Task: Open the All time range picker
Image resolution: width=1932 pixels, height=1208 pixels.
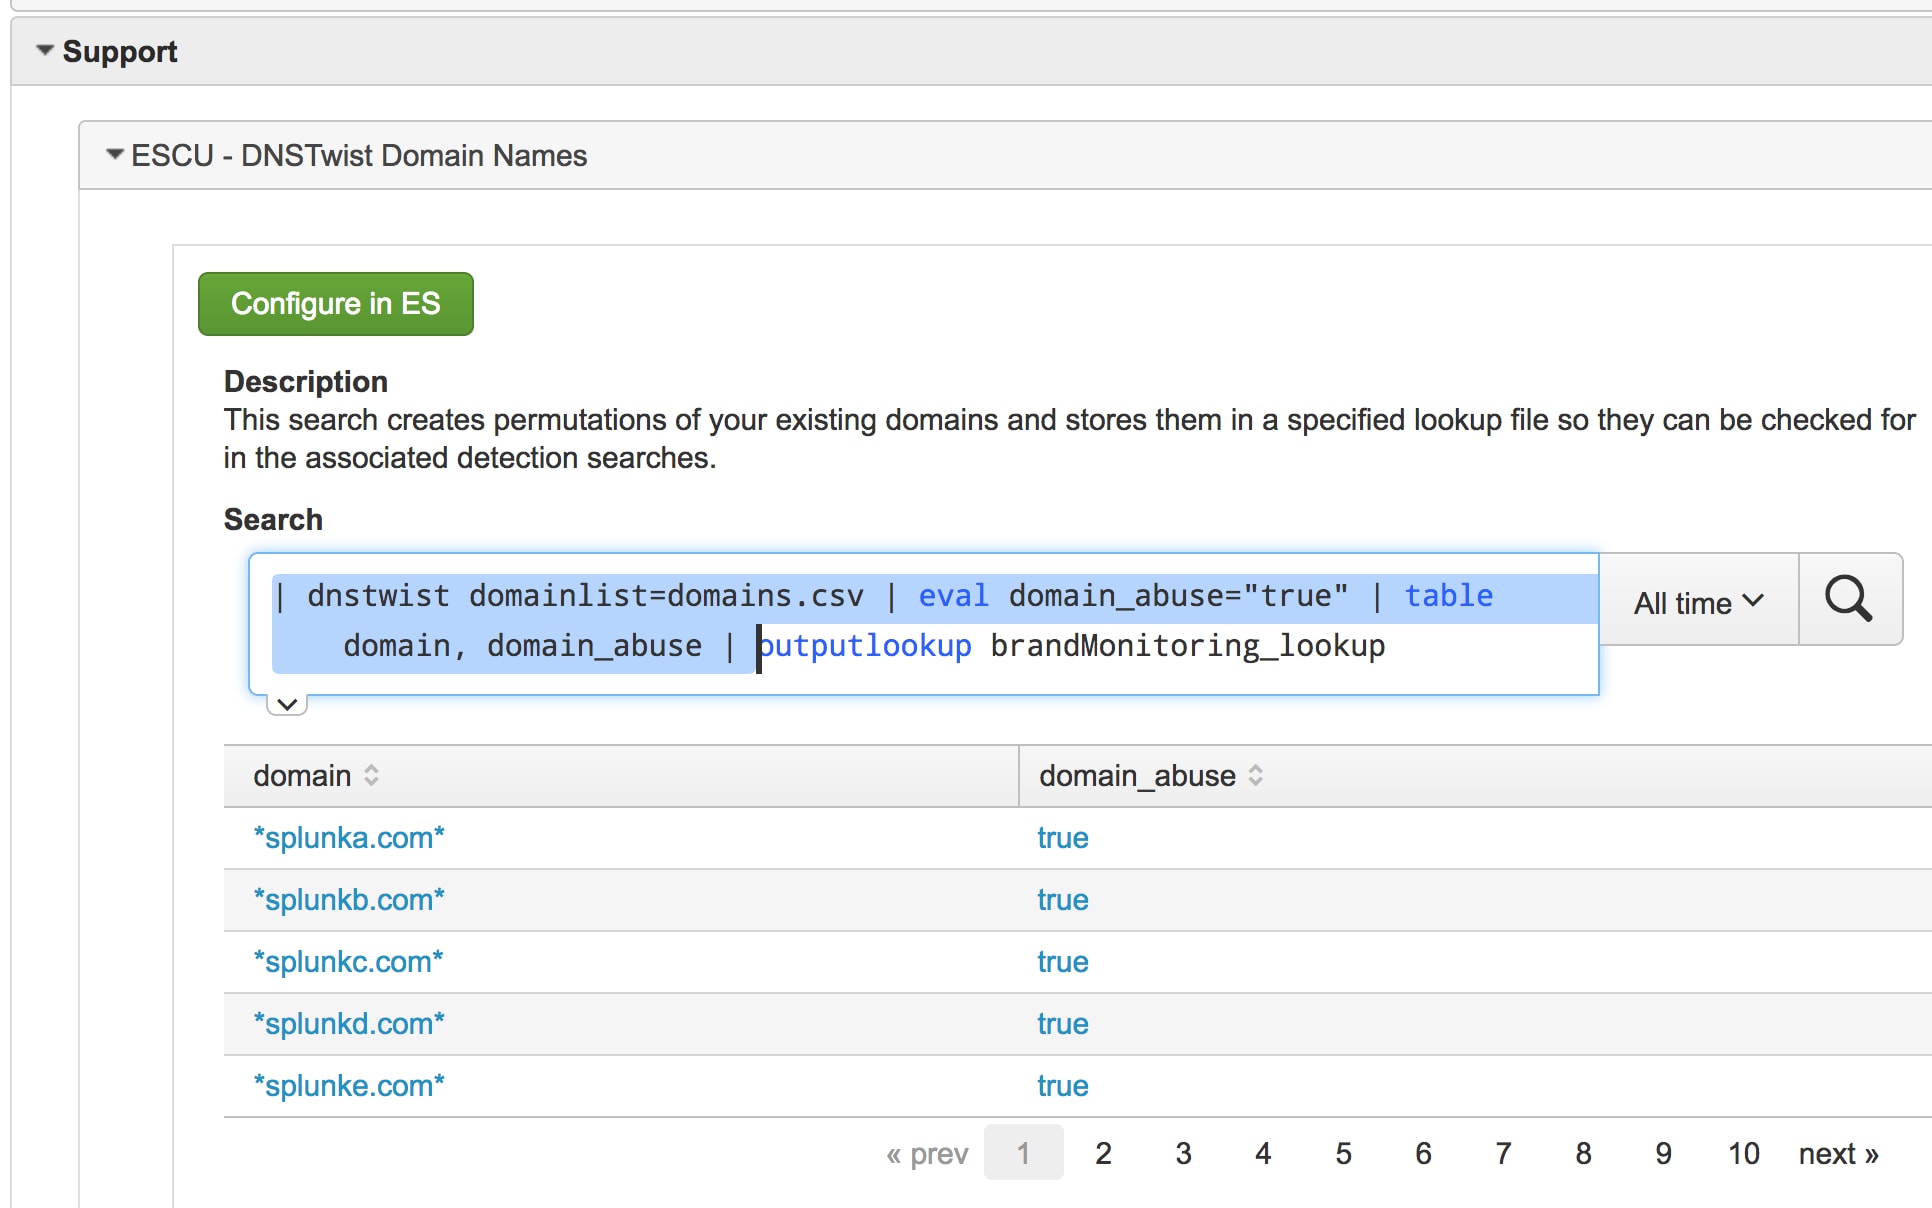Action: pyautogui.click(x=1699, y=602)
